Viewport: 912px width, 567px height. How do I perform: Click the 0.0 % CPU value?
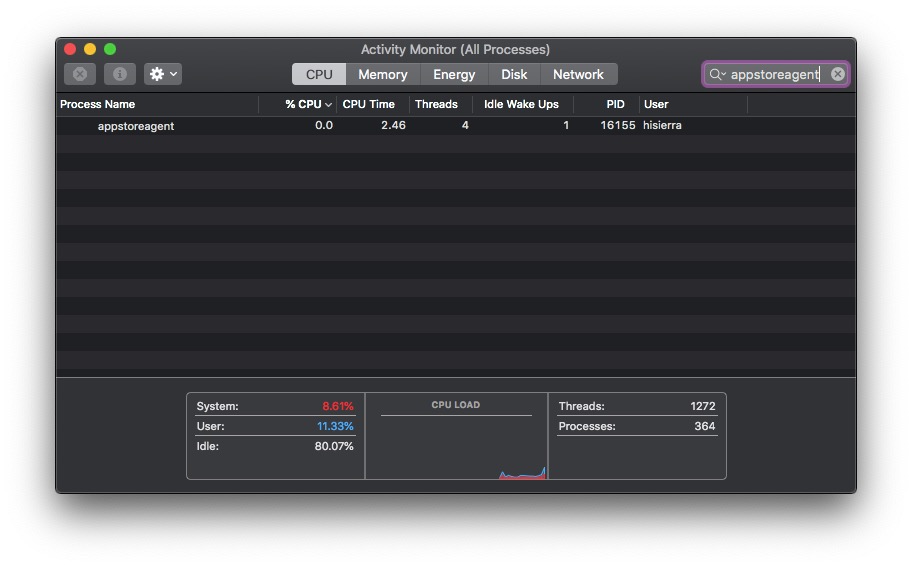(324, 126)
